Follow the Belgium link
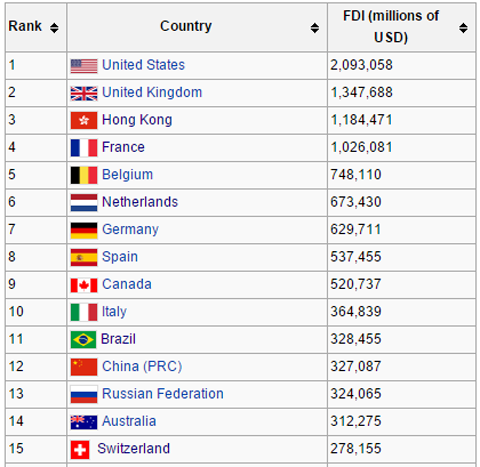Image resolution: width=480 pixels, height=467 pixels. pyautogui.click(x=127, y=175)
